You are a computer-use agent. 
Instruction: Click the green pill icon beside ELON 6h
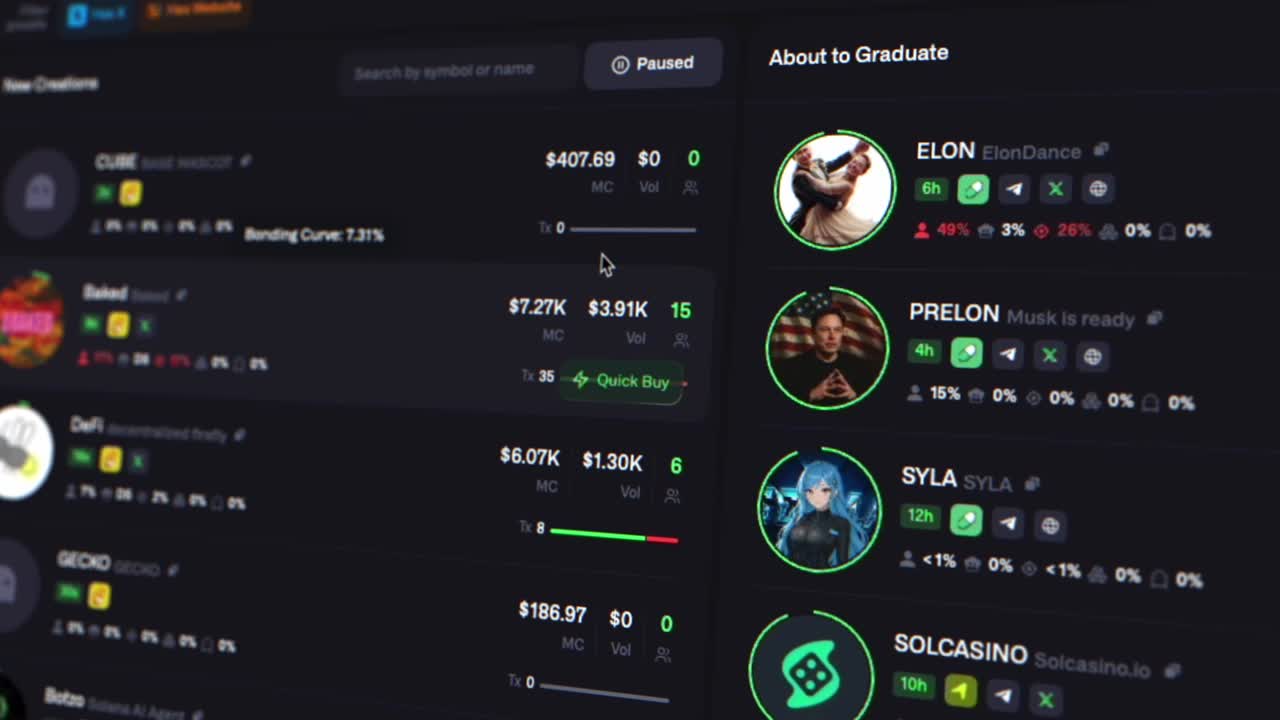(x=973, y=189)
